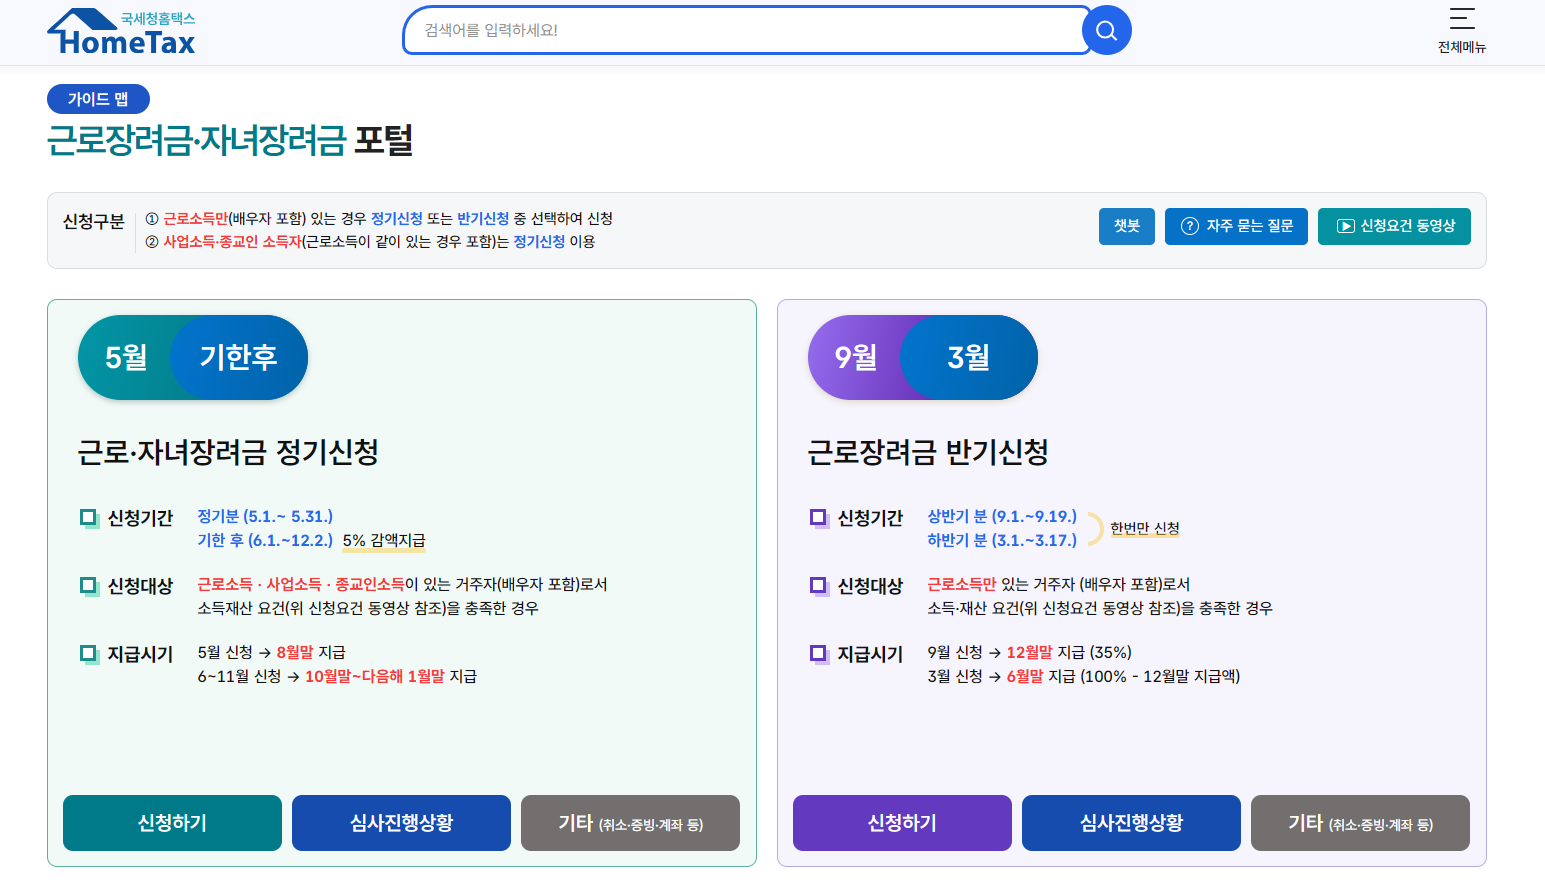Image resolution: width=1545 pixels, height=893 pixels.
Task: Click the HomeTax logo
Action: [x=120, y=31]
